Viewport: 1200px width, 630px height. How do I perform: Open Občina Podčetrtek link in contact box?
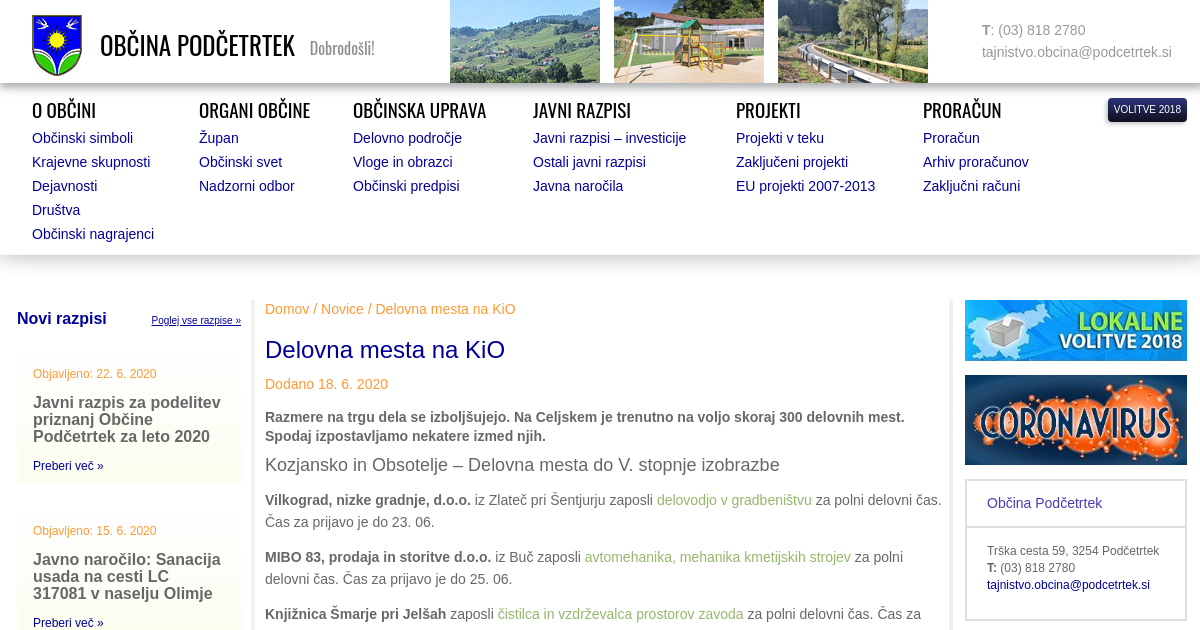(x=1044, y=503)
